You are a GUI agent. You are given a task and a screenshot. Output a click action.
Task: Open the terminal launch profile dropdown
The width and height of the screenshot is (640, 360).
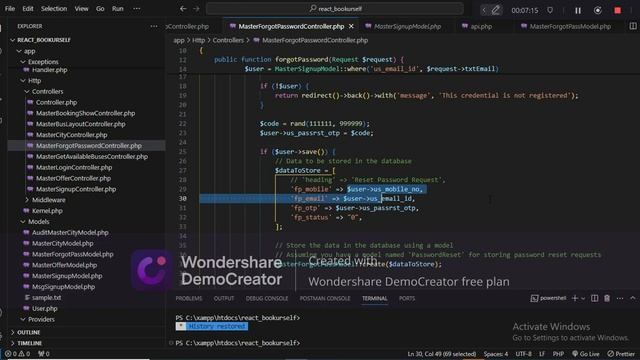tap(583, 298)
